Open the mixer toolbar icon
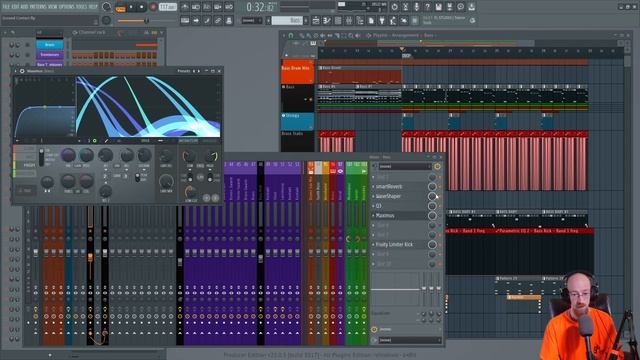The image size is (640, 360). tap(349, 20)
